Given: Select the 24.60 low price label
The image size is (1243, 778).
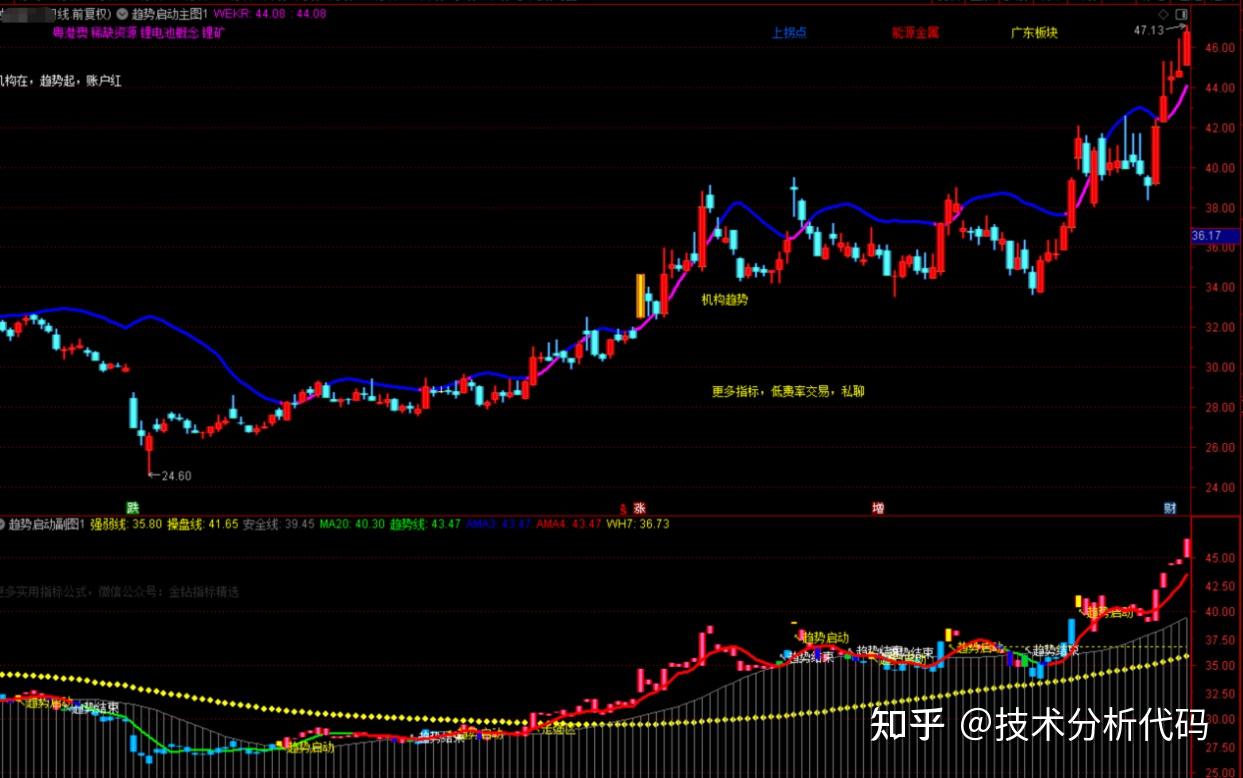Looking at the screenshot, I should click(175, 476).
